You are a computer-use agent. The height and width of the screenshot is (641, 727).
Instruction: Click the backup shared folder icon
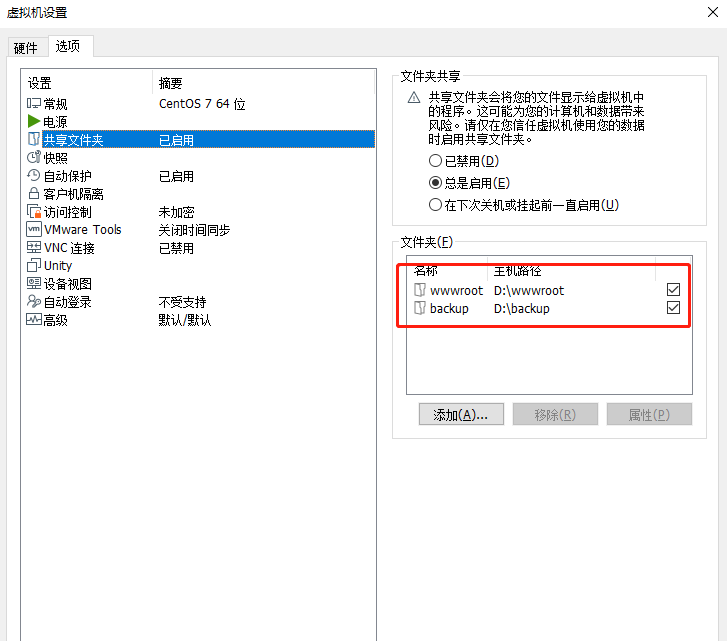420,308
